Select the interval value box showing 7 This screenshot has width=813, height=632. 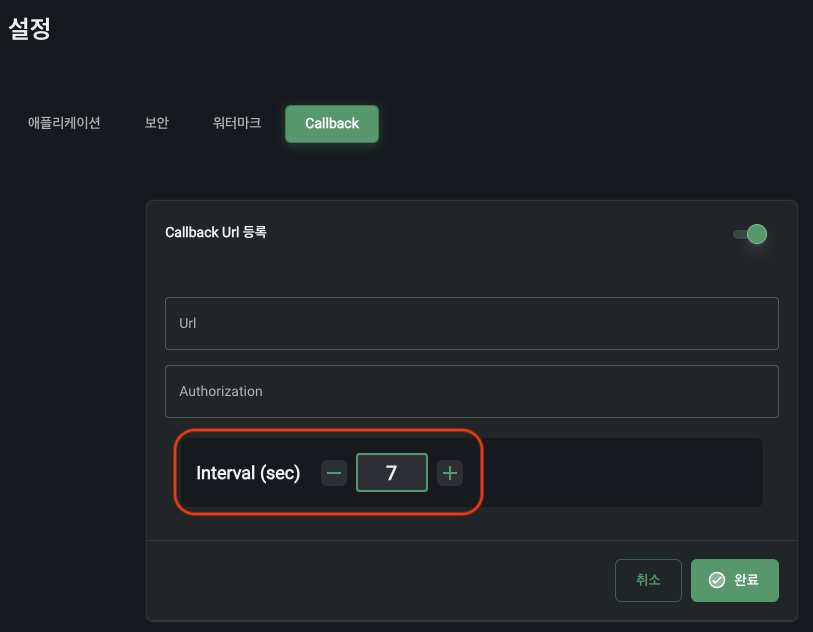point(392,473)
